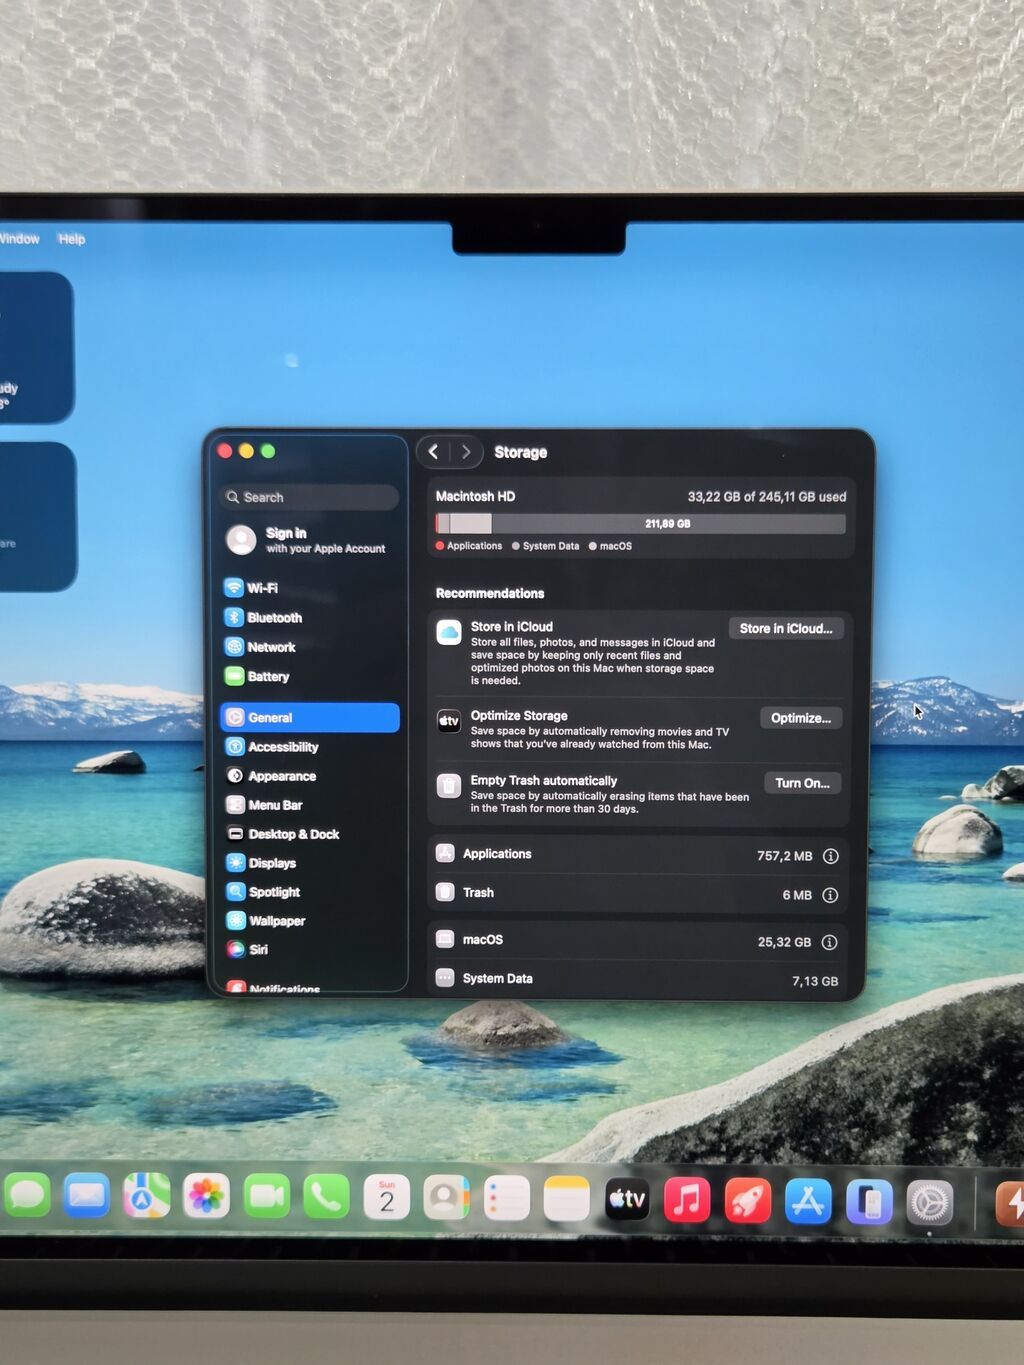Open Wi-Fi settings in the sidebar
The height and width of the screenshot is (1365, 1024).
[310, 588]
